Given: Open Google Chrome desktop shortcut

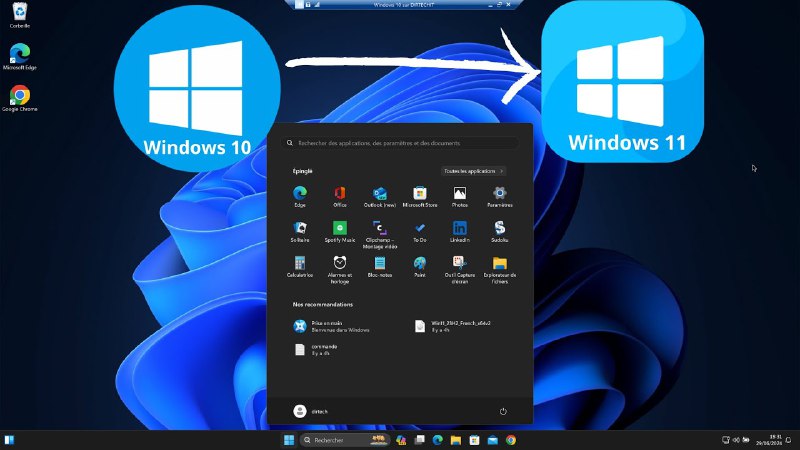Looking at the screenshot, I should pyautogui.click(x=19, y=98).
